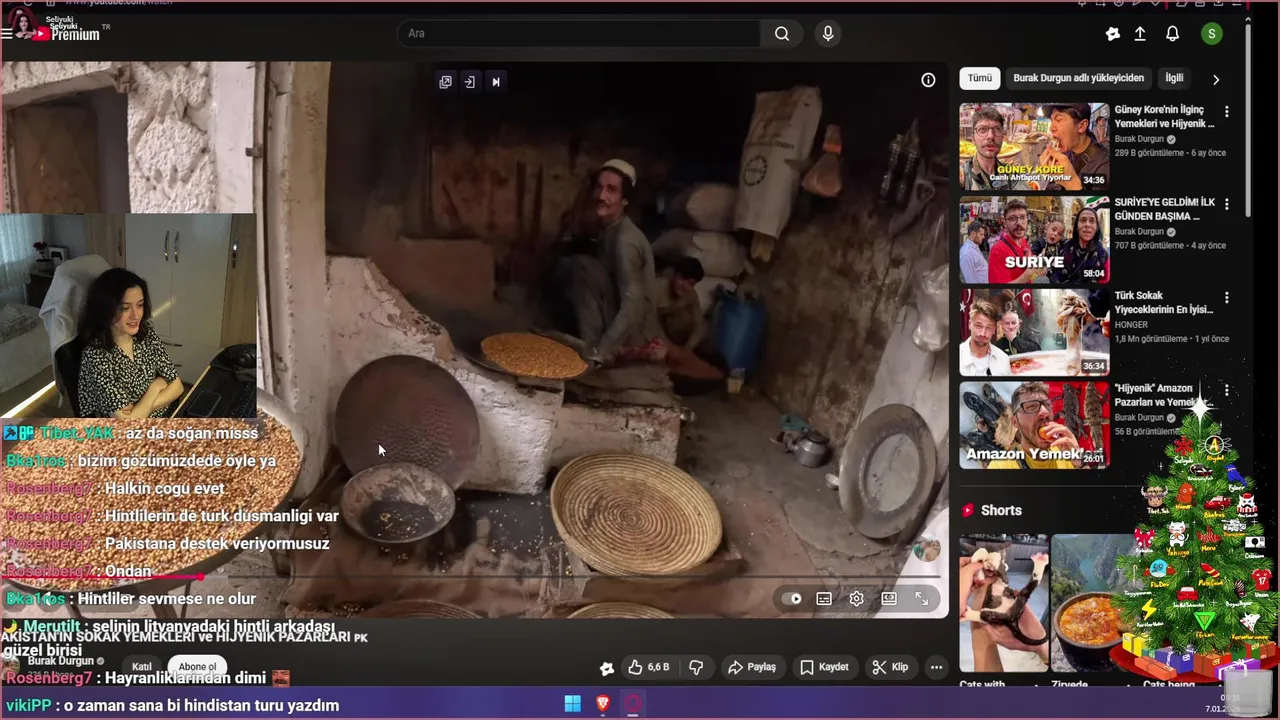Open the notifications bell
This screenshot has height=720, width=1280.
tap(1173, 34)
